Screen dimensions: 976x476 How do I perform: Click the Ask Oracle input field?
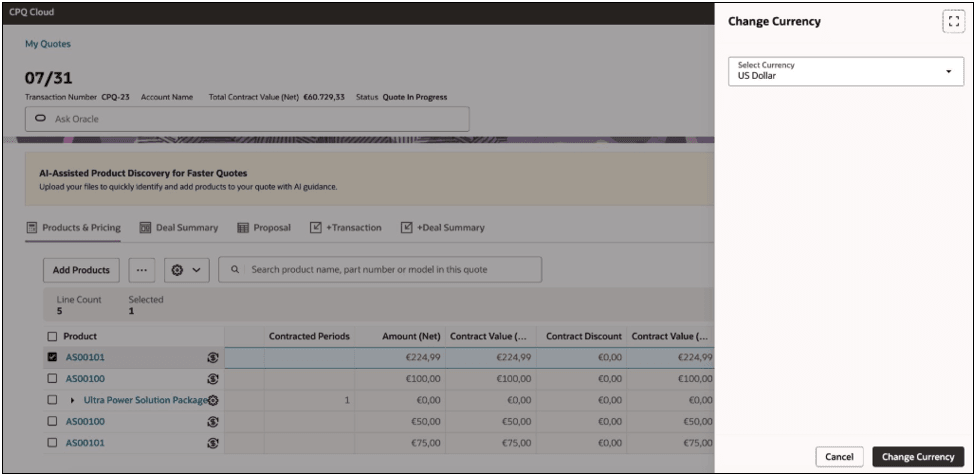[x=247, y=119]
